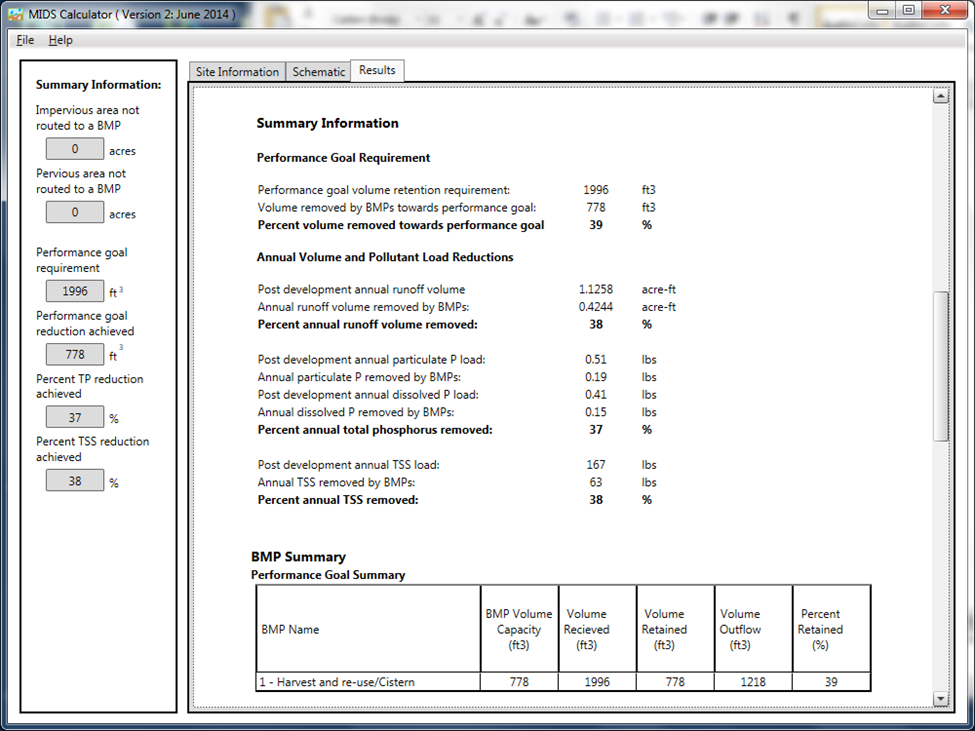Click the results vertical scrollbar thumb
Screen dimensions: 975x731
pyautogui.click(x=939, y=365)
